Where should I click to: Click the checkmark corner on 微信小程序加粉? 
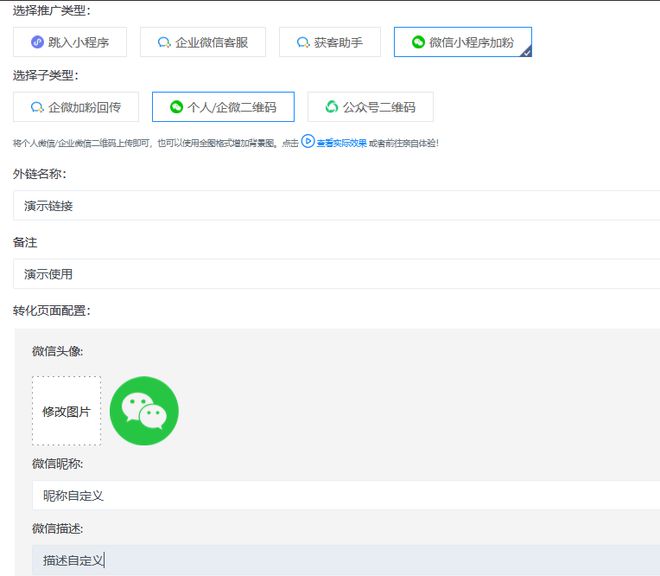point(525,50)
